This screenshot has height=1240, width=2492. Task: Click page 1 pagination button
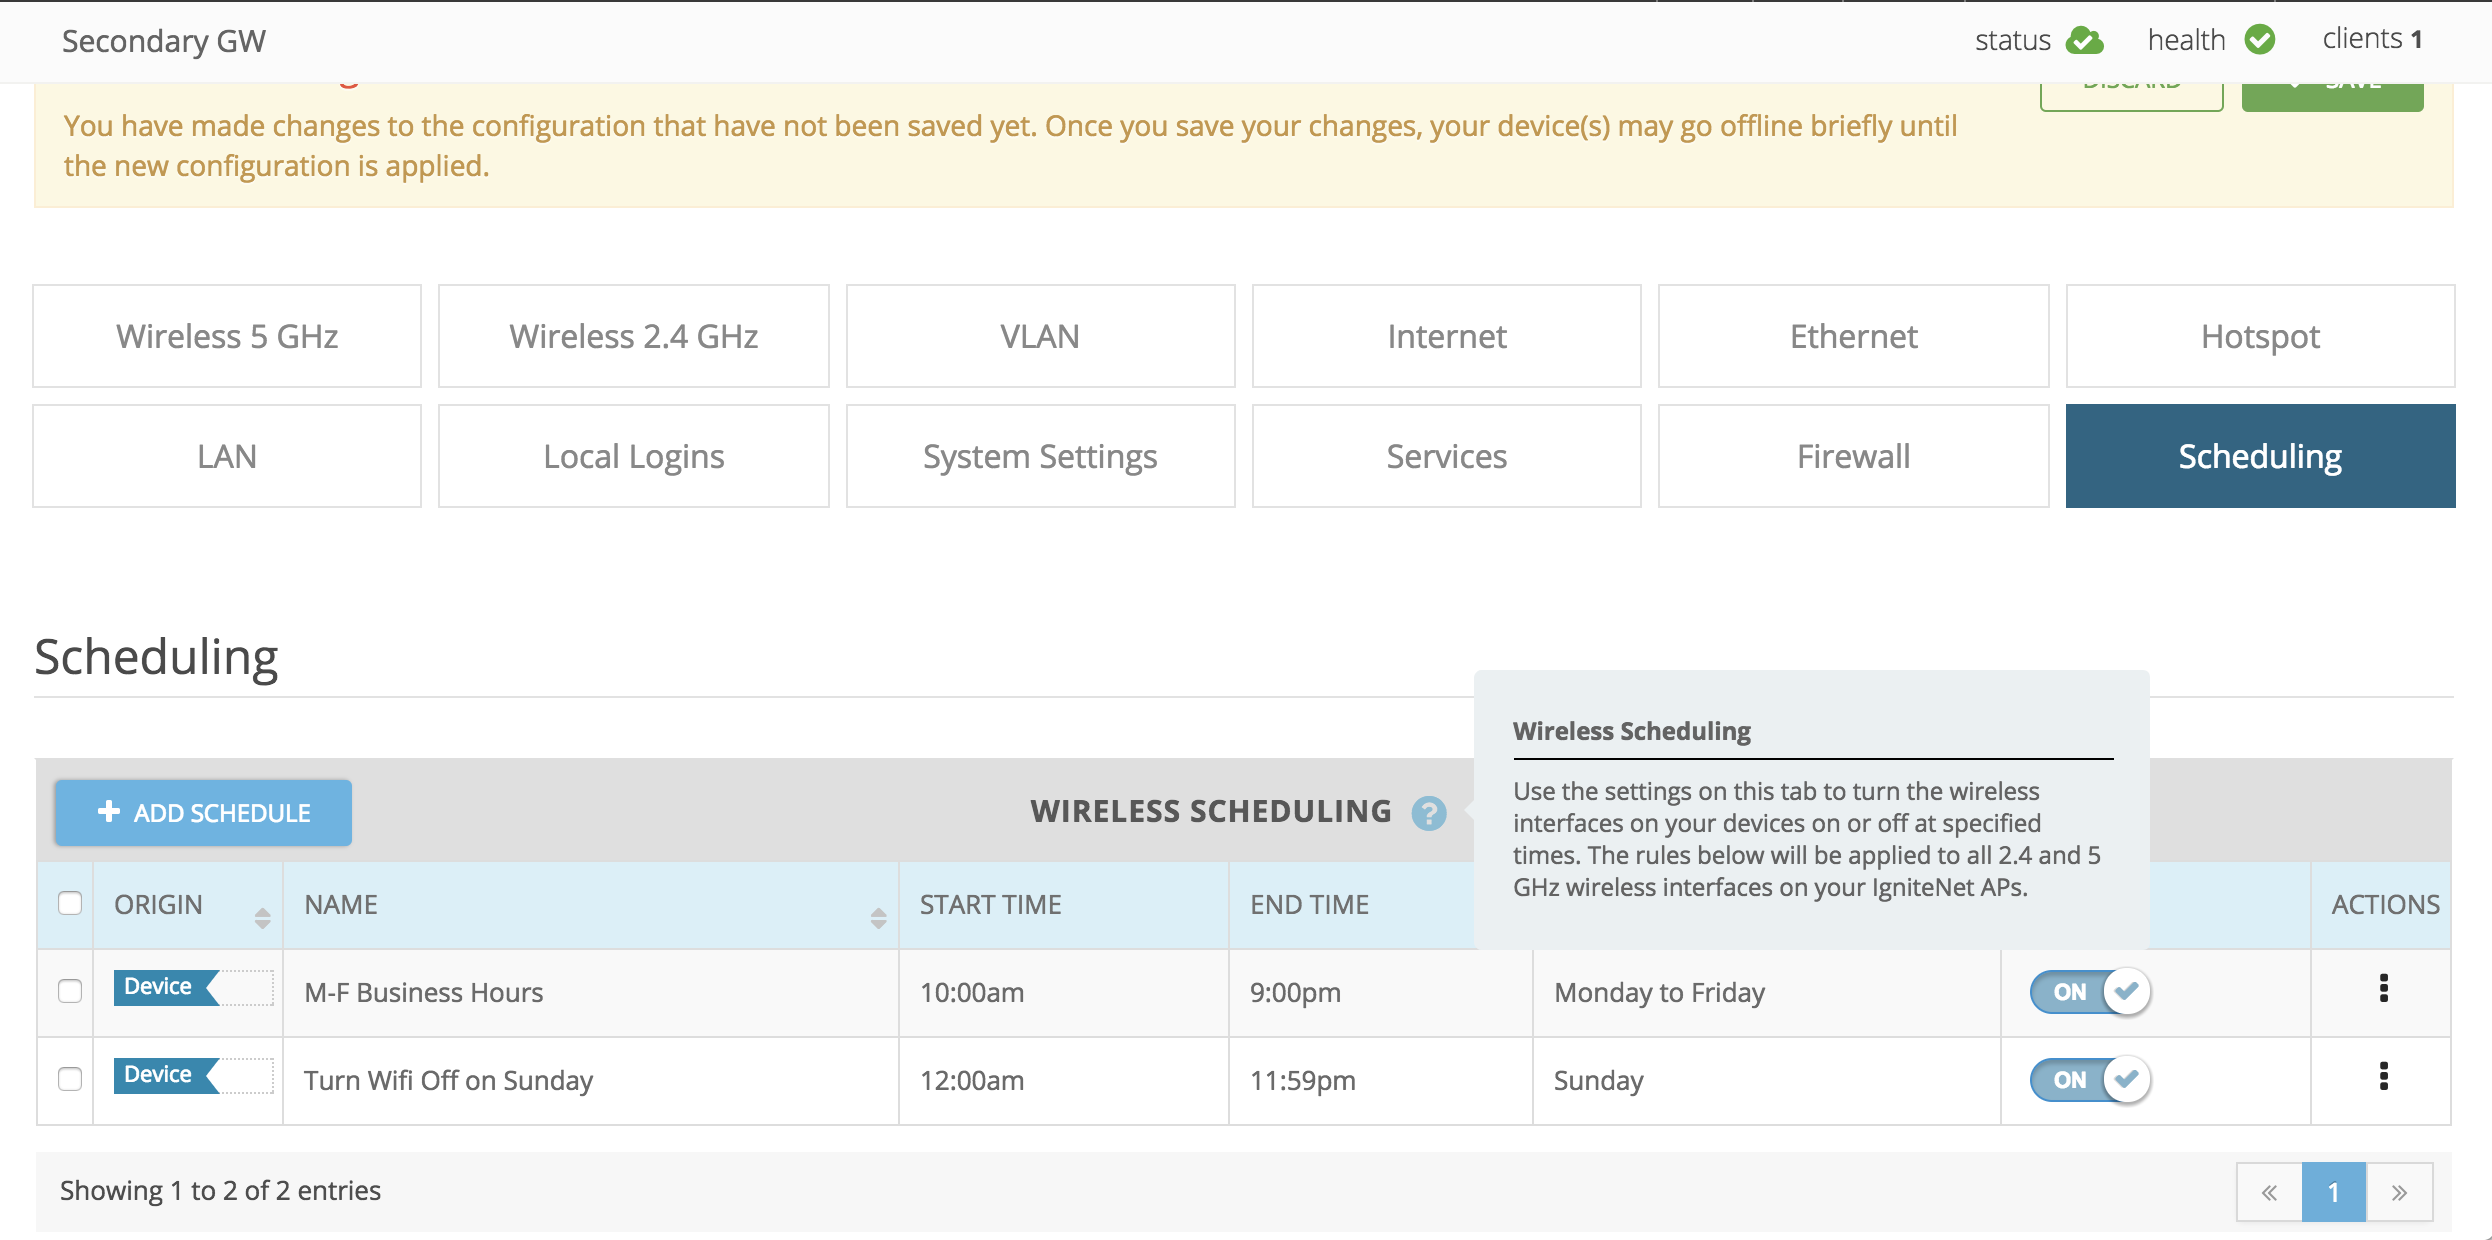pyautogui.click(x=2333, y=1192)
